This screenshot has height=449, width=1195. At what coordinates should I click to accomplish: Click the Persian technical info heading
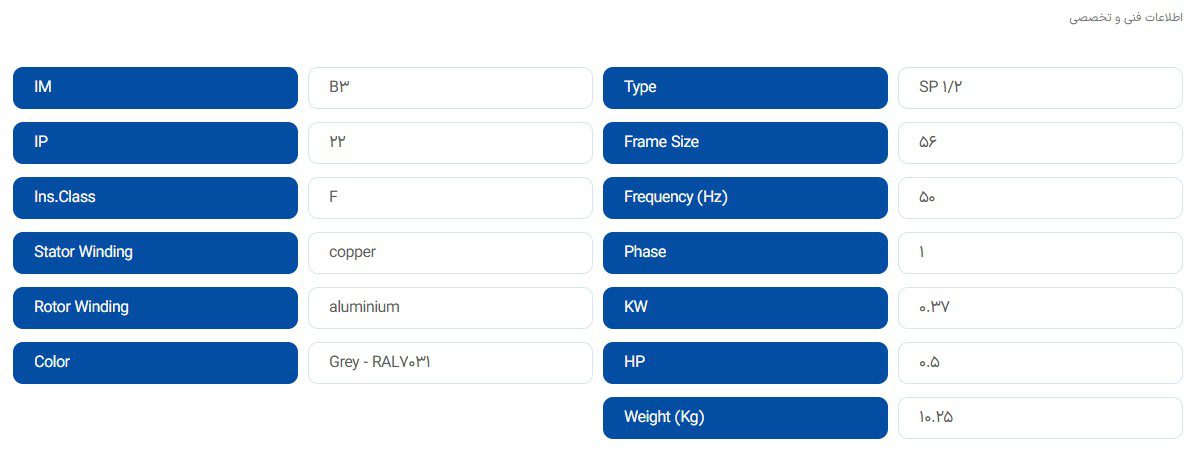(1125, 18)
